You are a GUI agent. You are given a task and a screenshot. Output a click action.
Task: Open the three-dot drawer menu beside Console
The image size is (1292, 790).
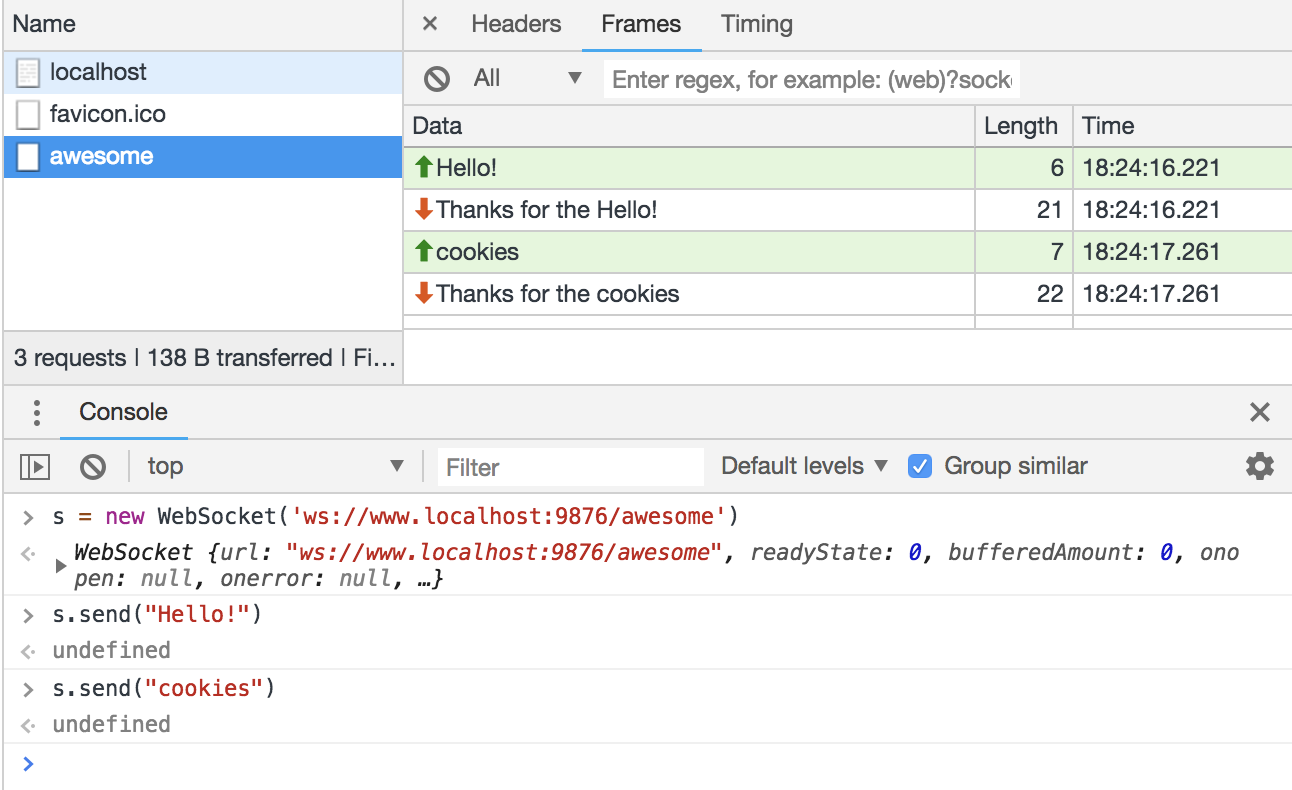tap(36, 412)
